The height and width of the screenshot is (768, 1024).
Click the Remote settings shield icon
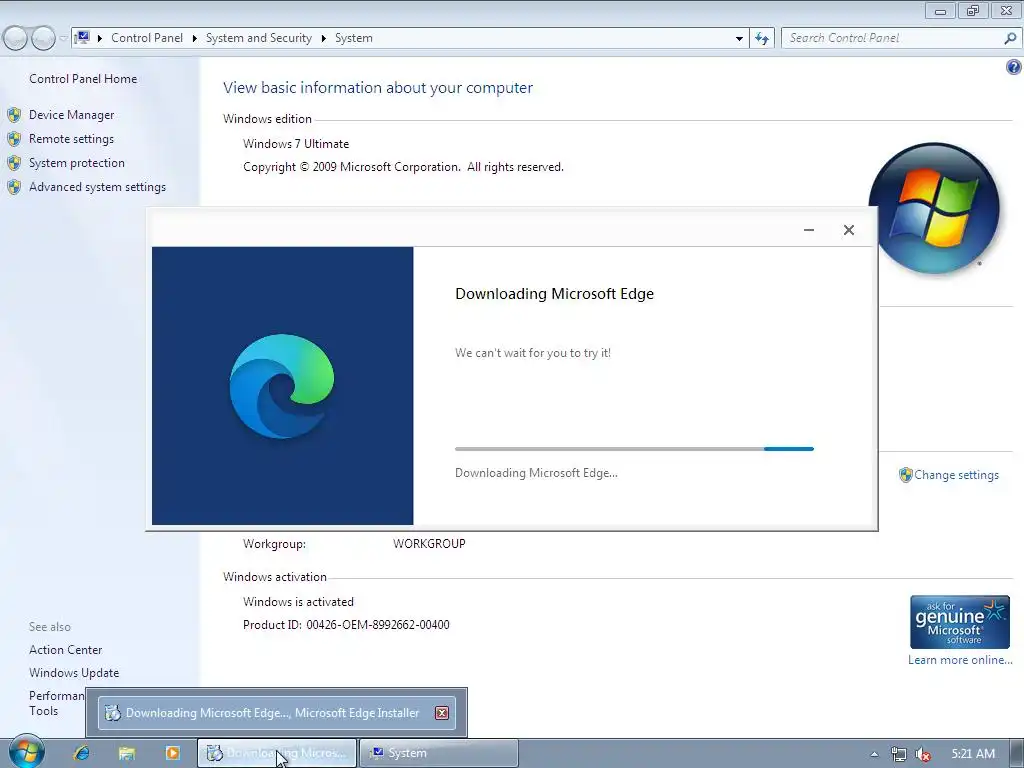tap(14, 139)
